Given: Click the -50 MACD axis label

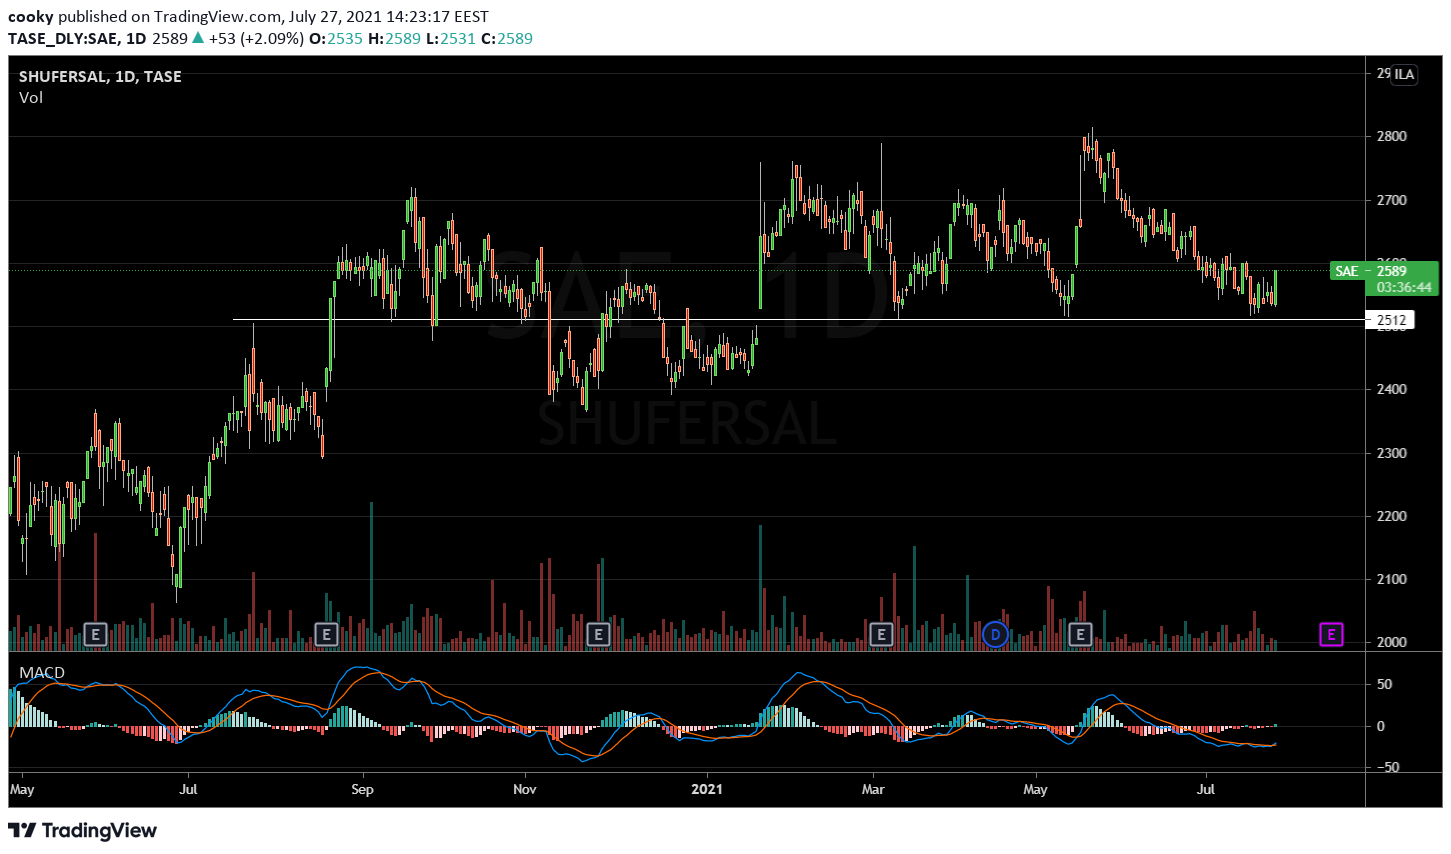Looking at the screenshot, I should point(1388,768).
